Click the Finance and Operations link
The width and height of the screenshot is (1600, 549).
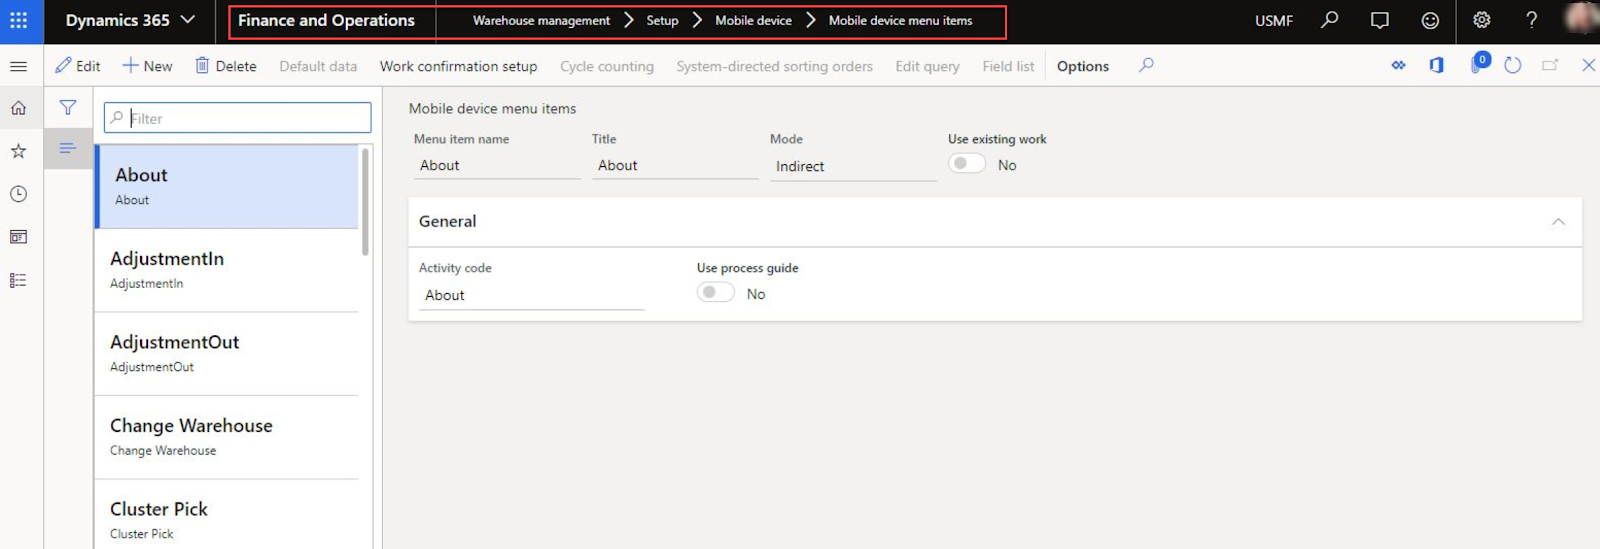326,20
